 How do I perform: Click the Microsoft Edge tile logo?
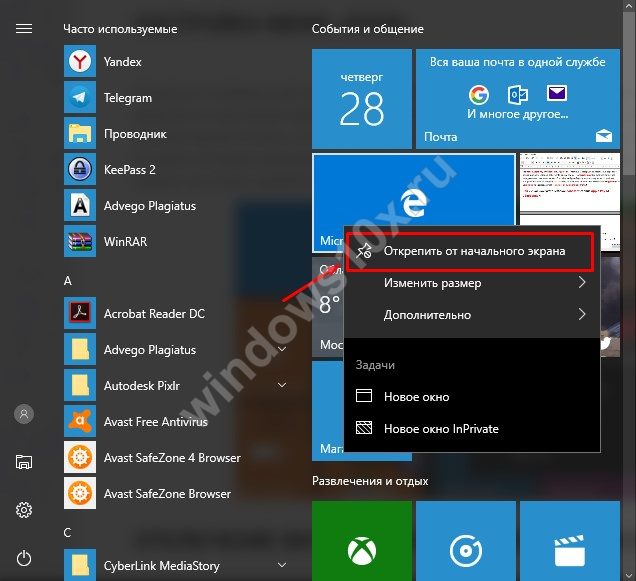(413, 202)
